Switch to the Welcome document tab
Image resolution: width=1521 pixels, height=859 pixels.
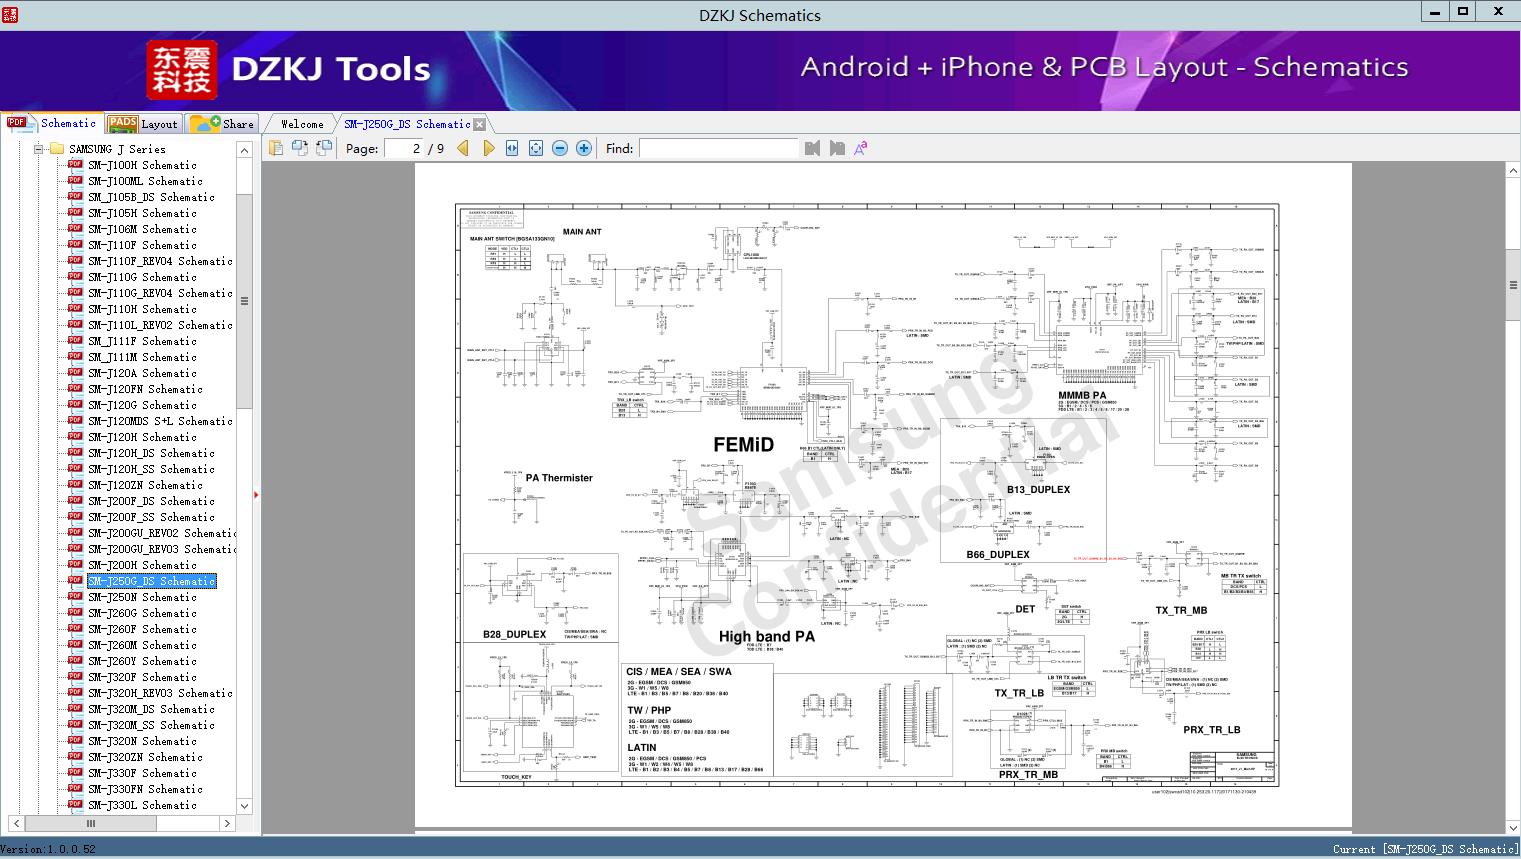pos(302,124)
